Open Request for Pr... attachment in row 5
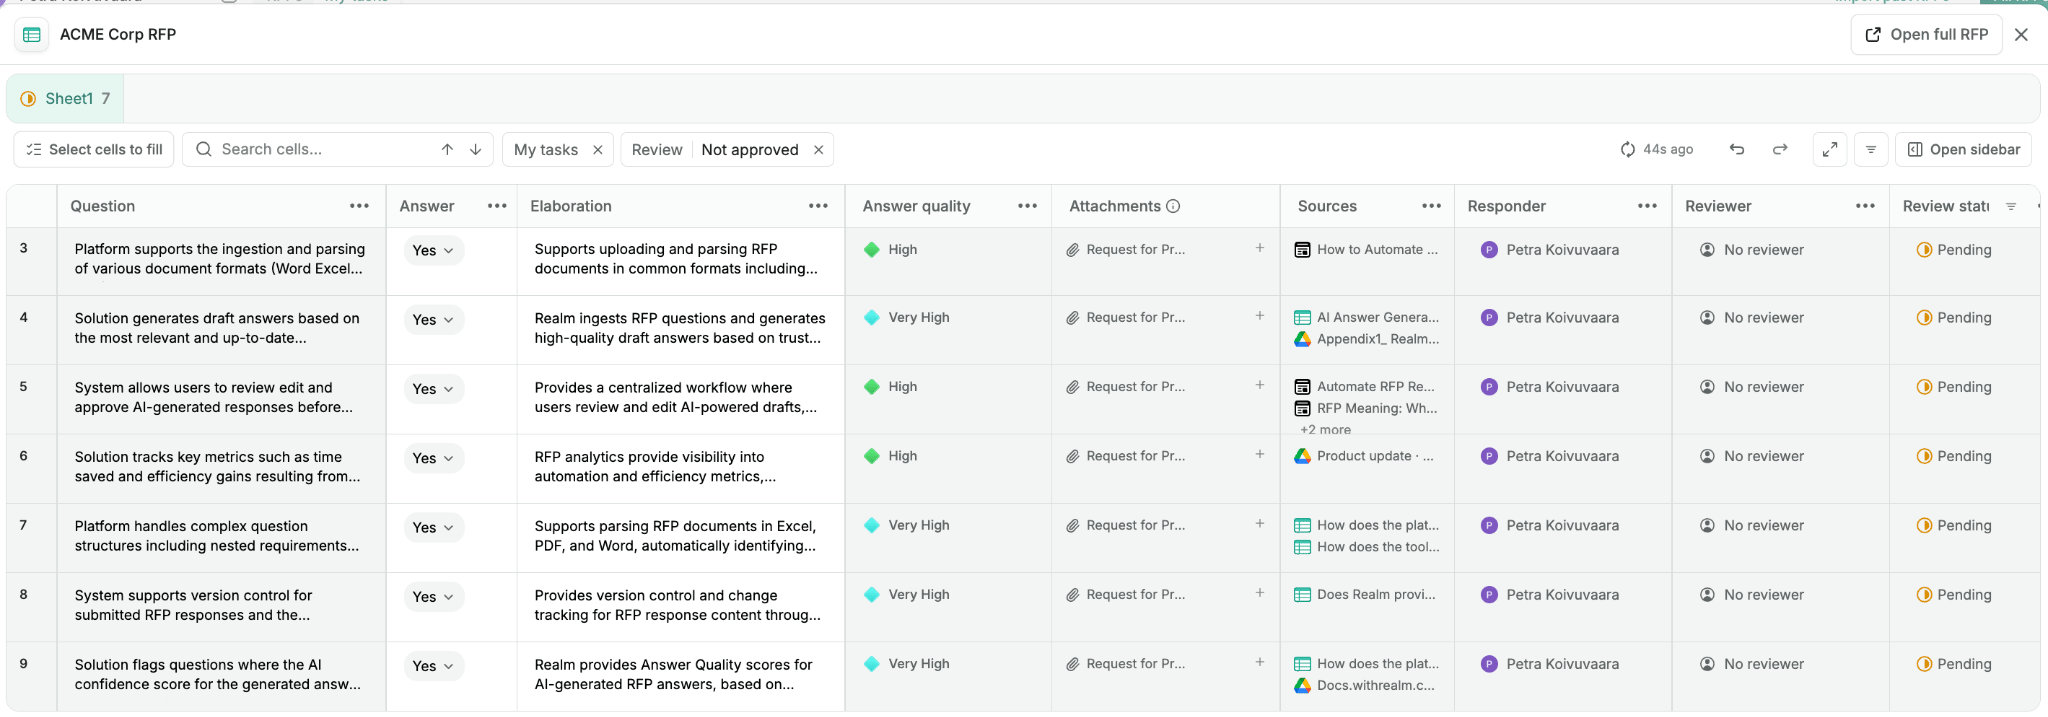 (1125, 387)
